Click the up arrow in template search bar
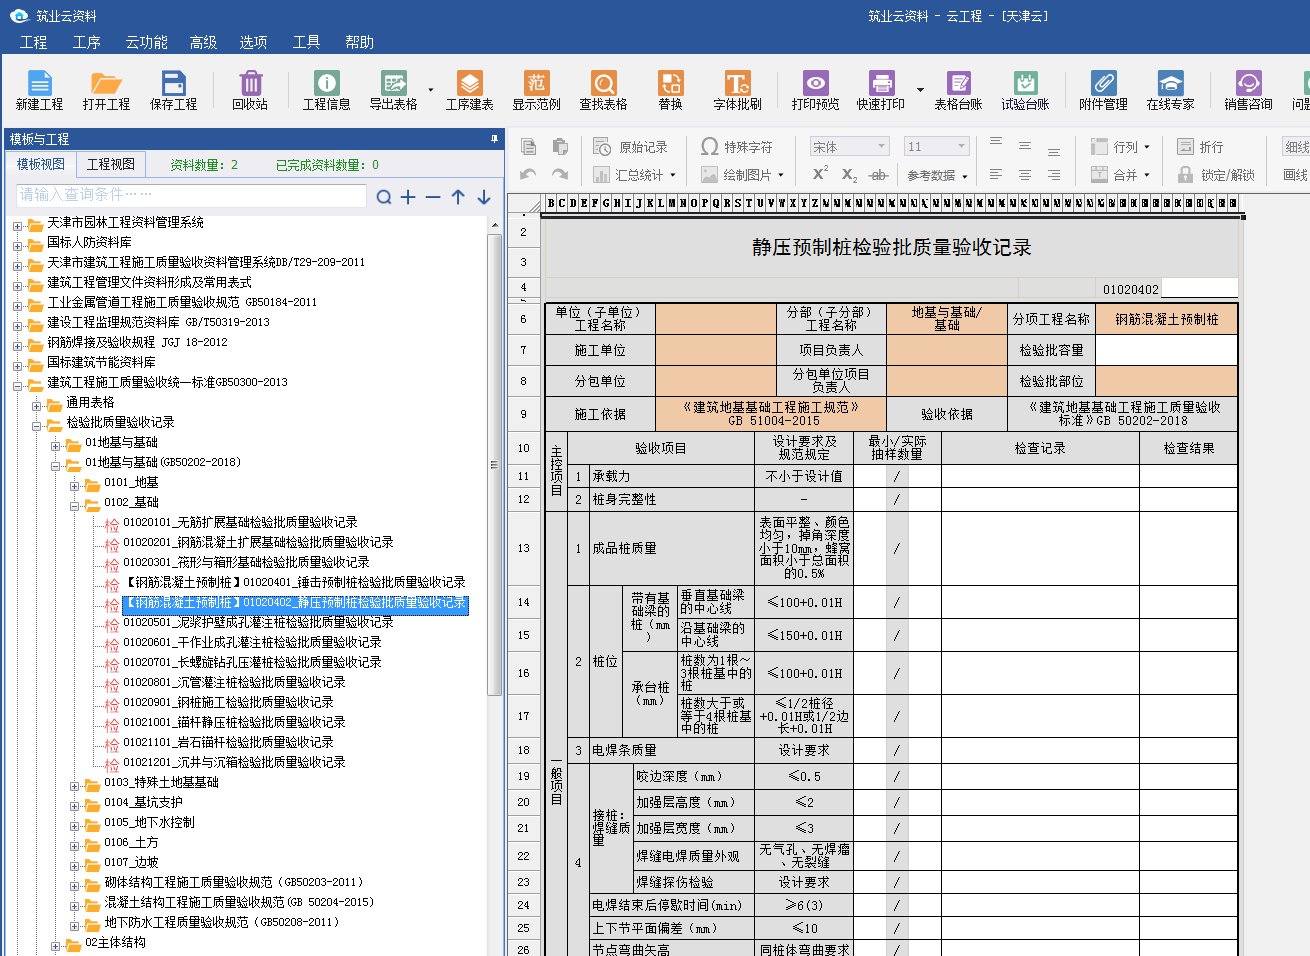This screenshot has width=1310, height=956. coord(458,197)
